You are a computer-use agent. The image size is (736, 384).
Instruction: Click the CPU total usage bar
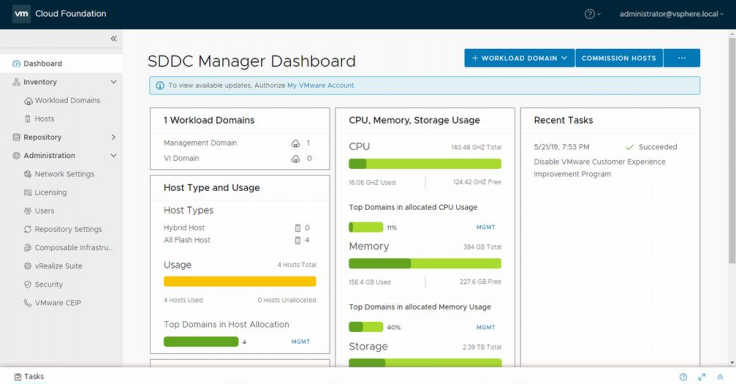pyautogui.click(x=425, y=164)
